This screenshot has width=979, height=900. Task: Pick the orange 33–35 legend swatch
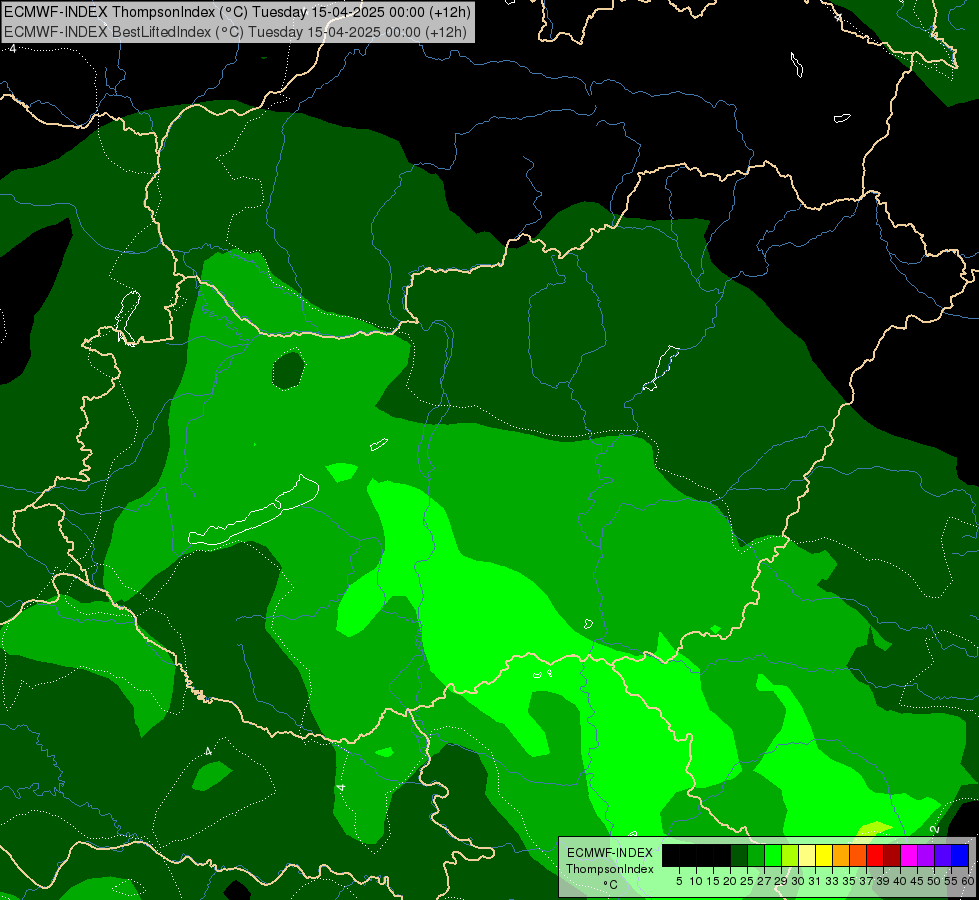tap(841, 855)
